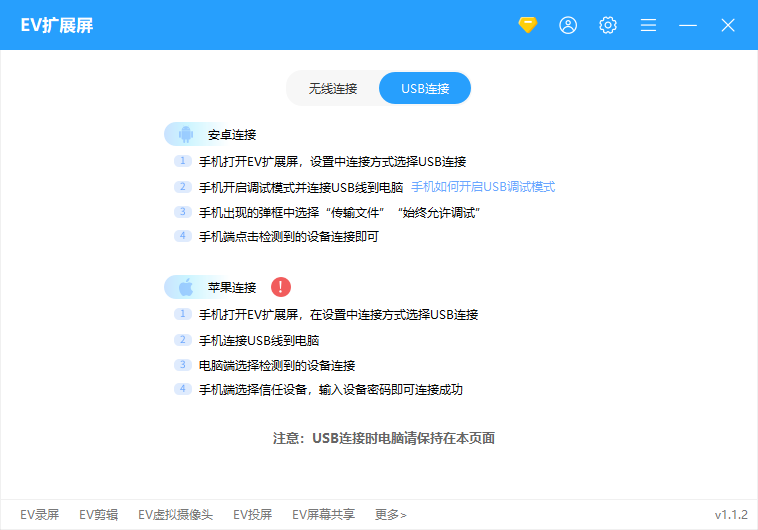Click the 苹果连接 section heading

point(232,288)
